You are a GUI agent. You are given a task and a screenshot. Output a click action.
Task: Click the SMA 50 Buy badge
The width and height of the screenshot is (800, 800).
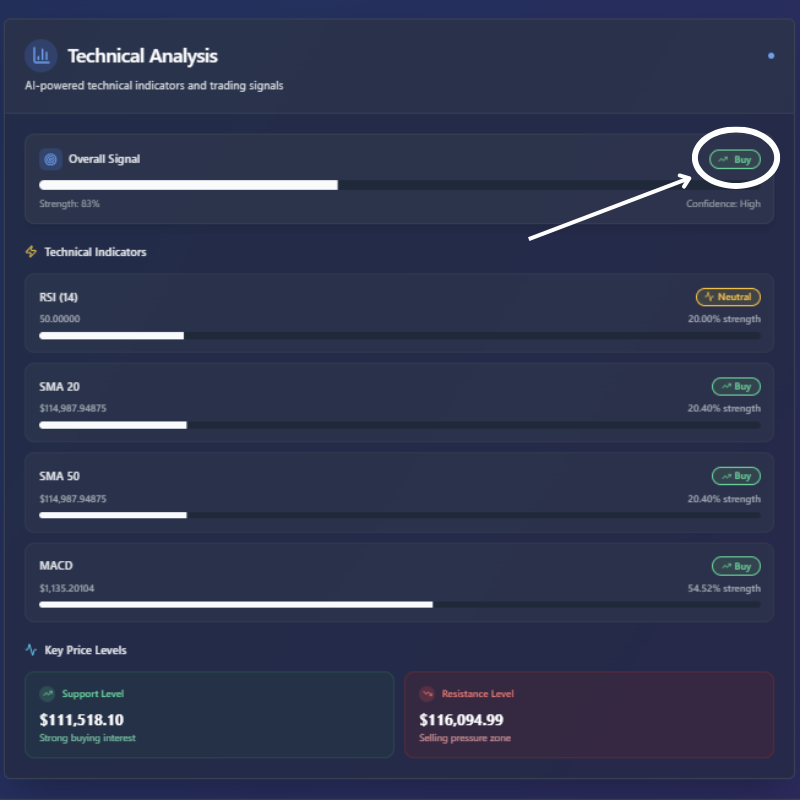pos(736,476)
